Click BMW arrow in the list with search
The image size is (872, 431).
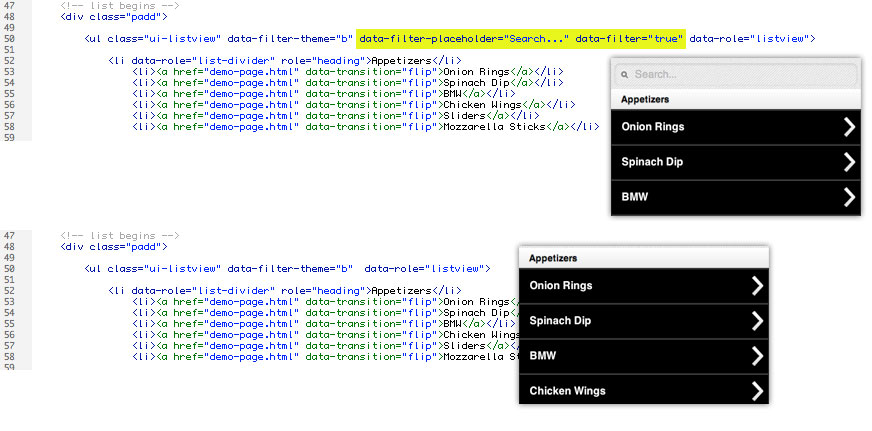point(849,197)
